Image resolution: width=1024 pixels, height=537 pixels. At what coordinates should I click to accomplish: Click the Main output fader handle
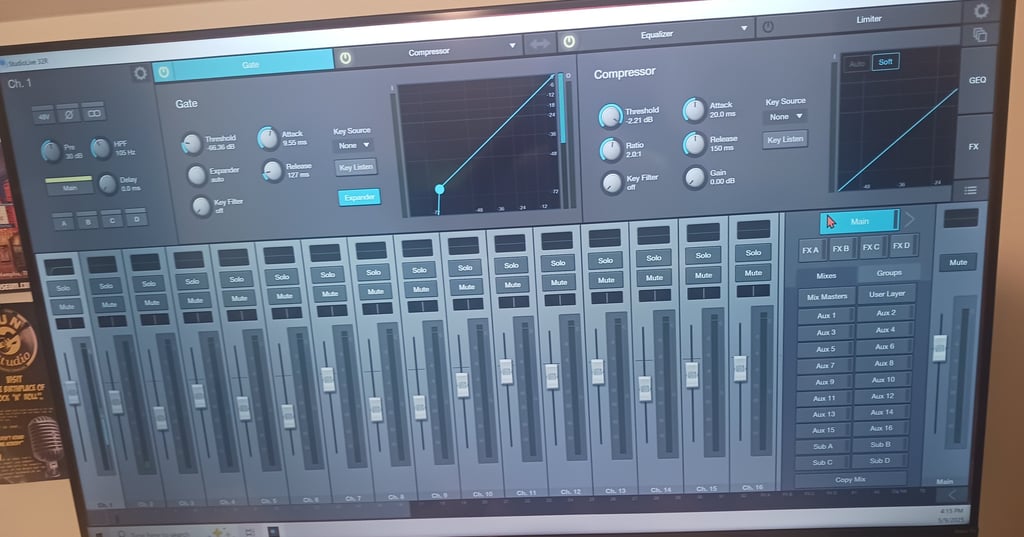(x=940, y=348)
